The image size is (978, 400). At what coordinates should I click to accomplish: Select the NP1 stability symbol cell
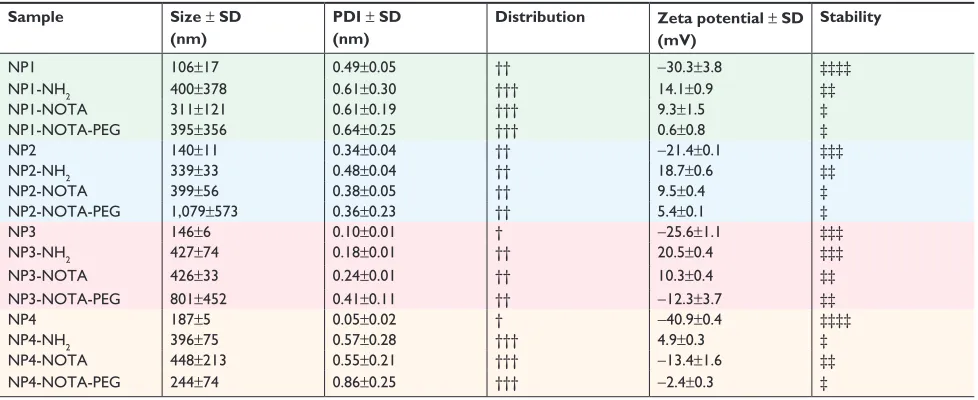point(835,69)
